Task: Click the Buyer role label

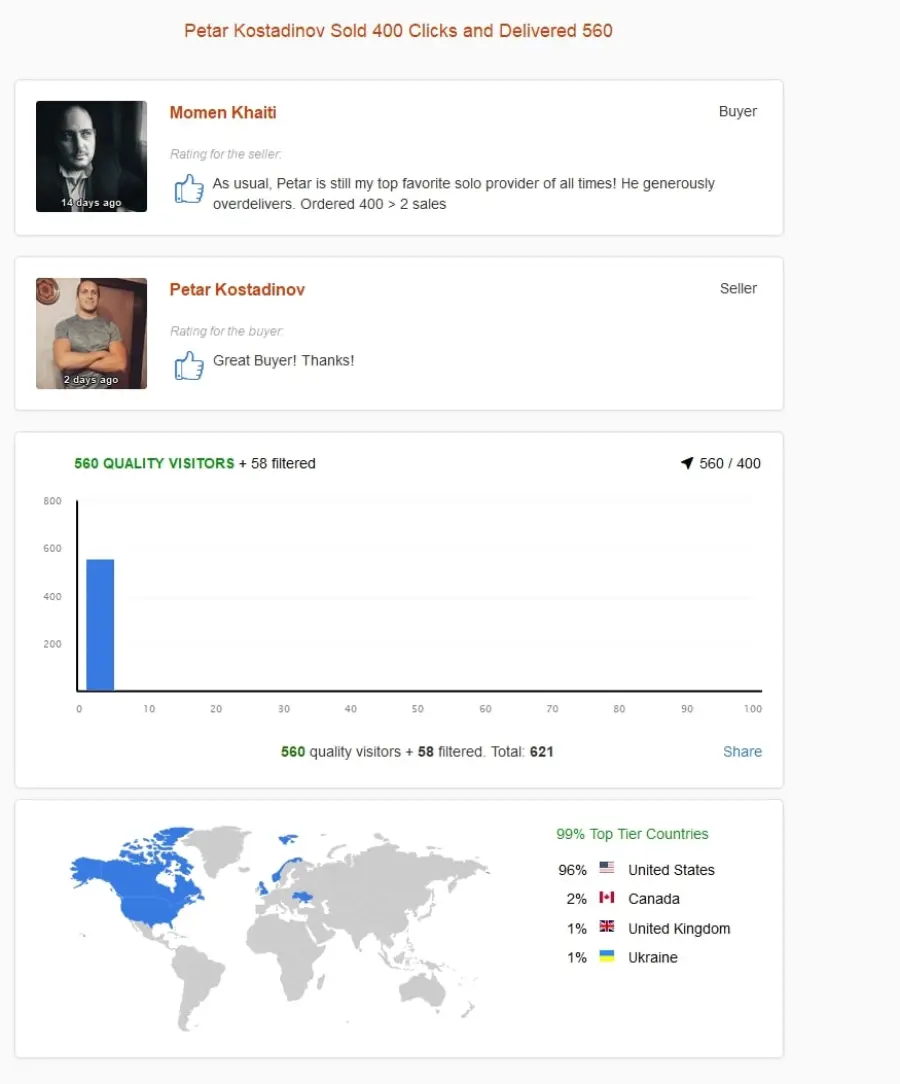Action: (x=738, y=111)
